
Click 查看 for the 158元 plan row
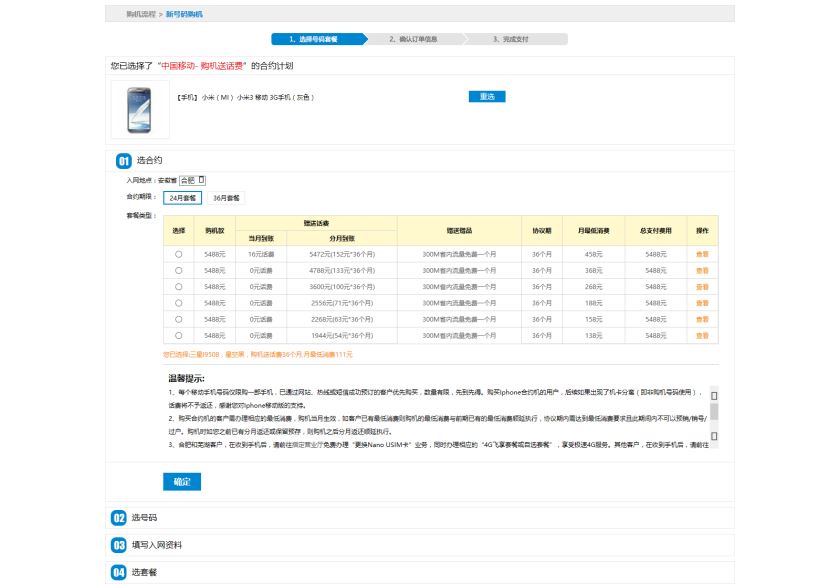point(702,319)
